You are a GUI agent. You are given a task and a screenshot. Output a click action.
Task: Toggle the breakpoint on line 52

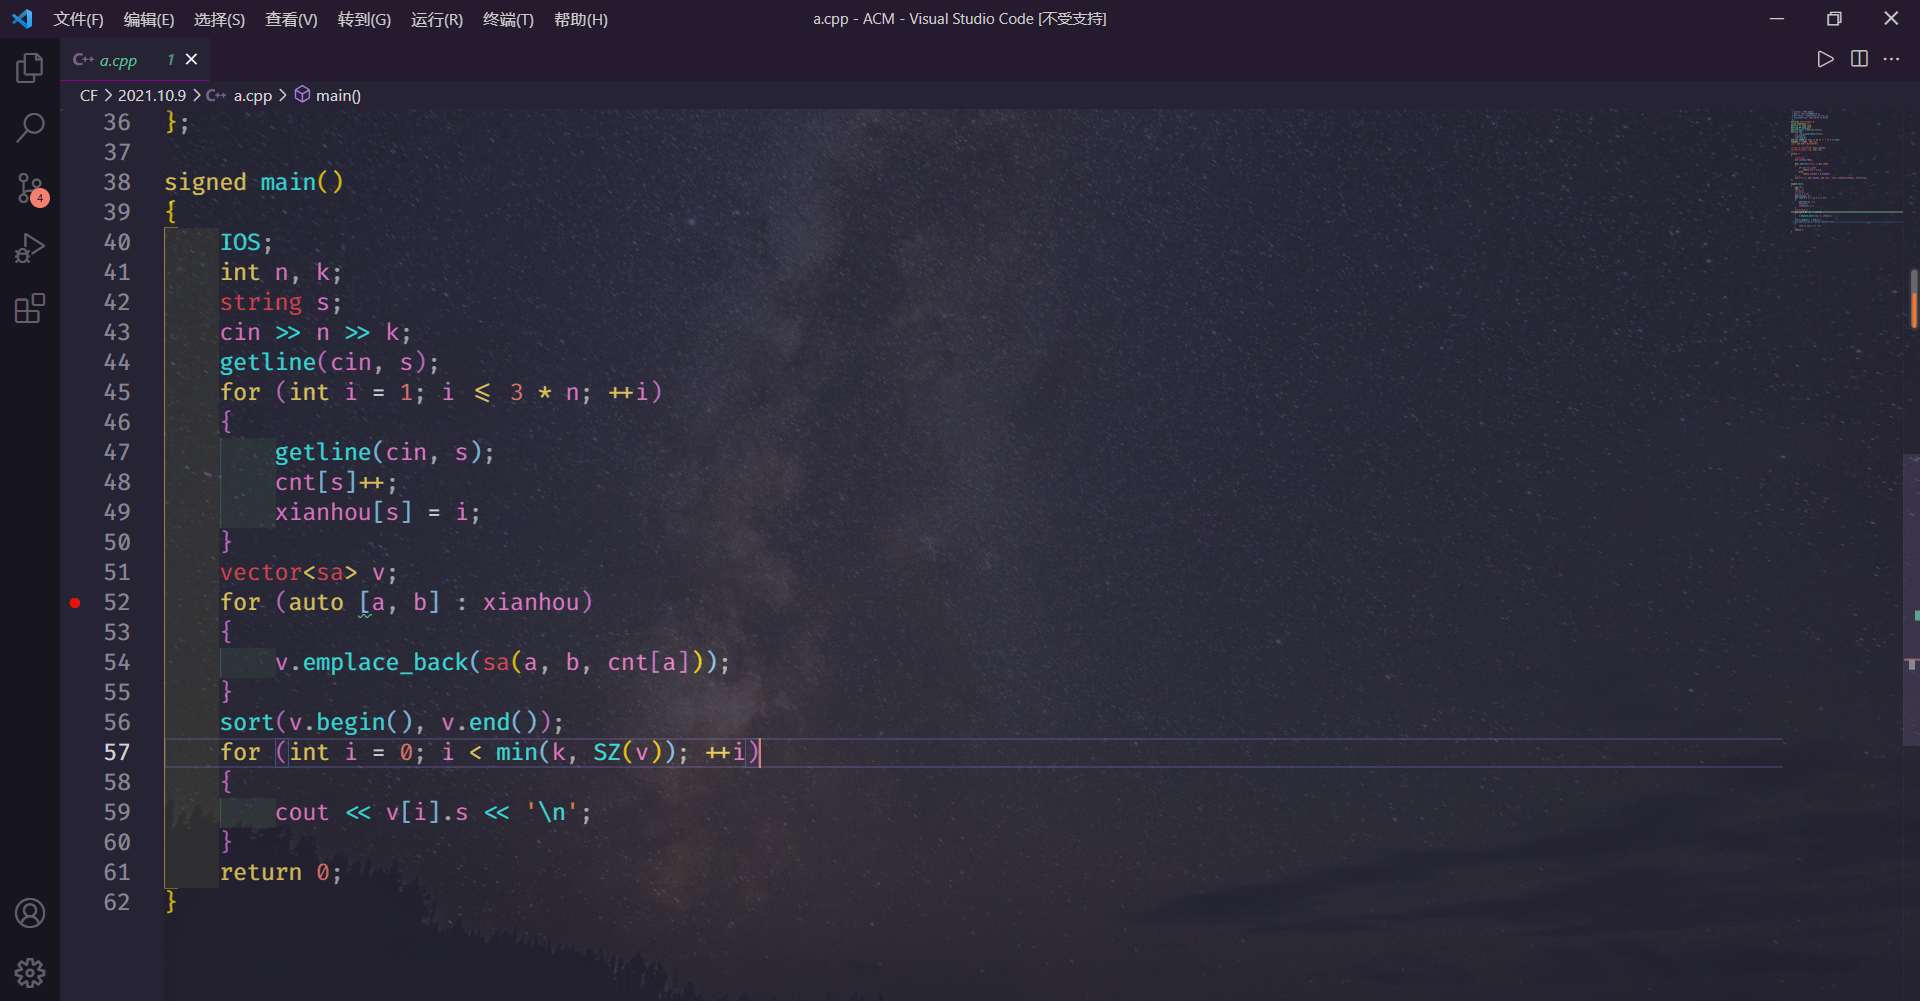[x=75, y=602]
